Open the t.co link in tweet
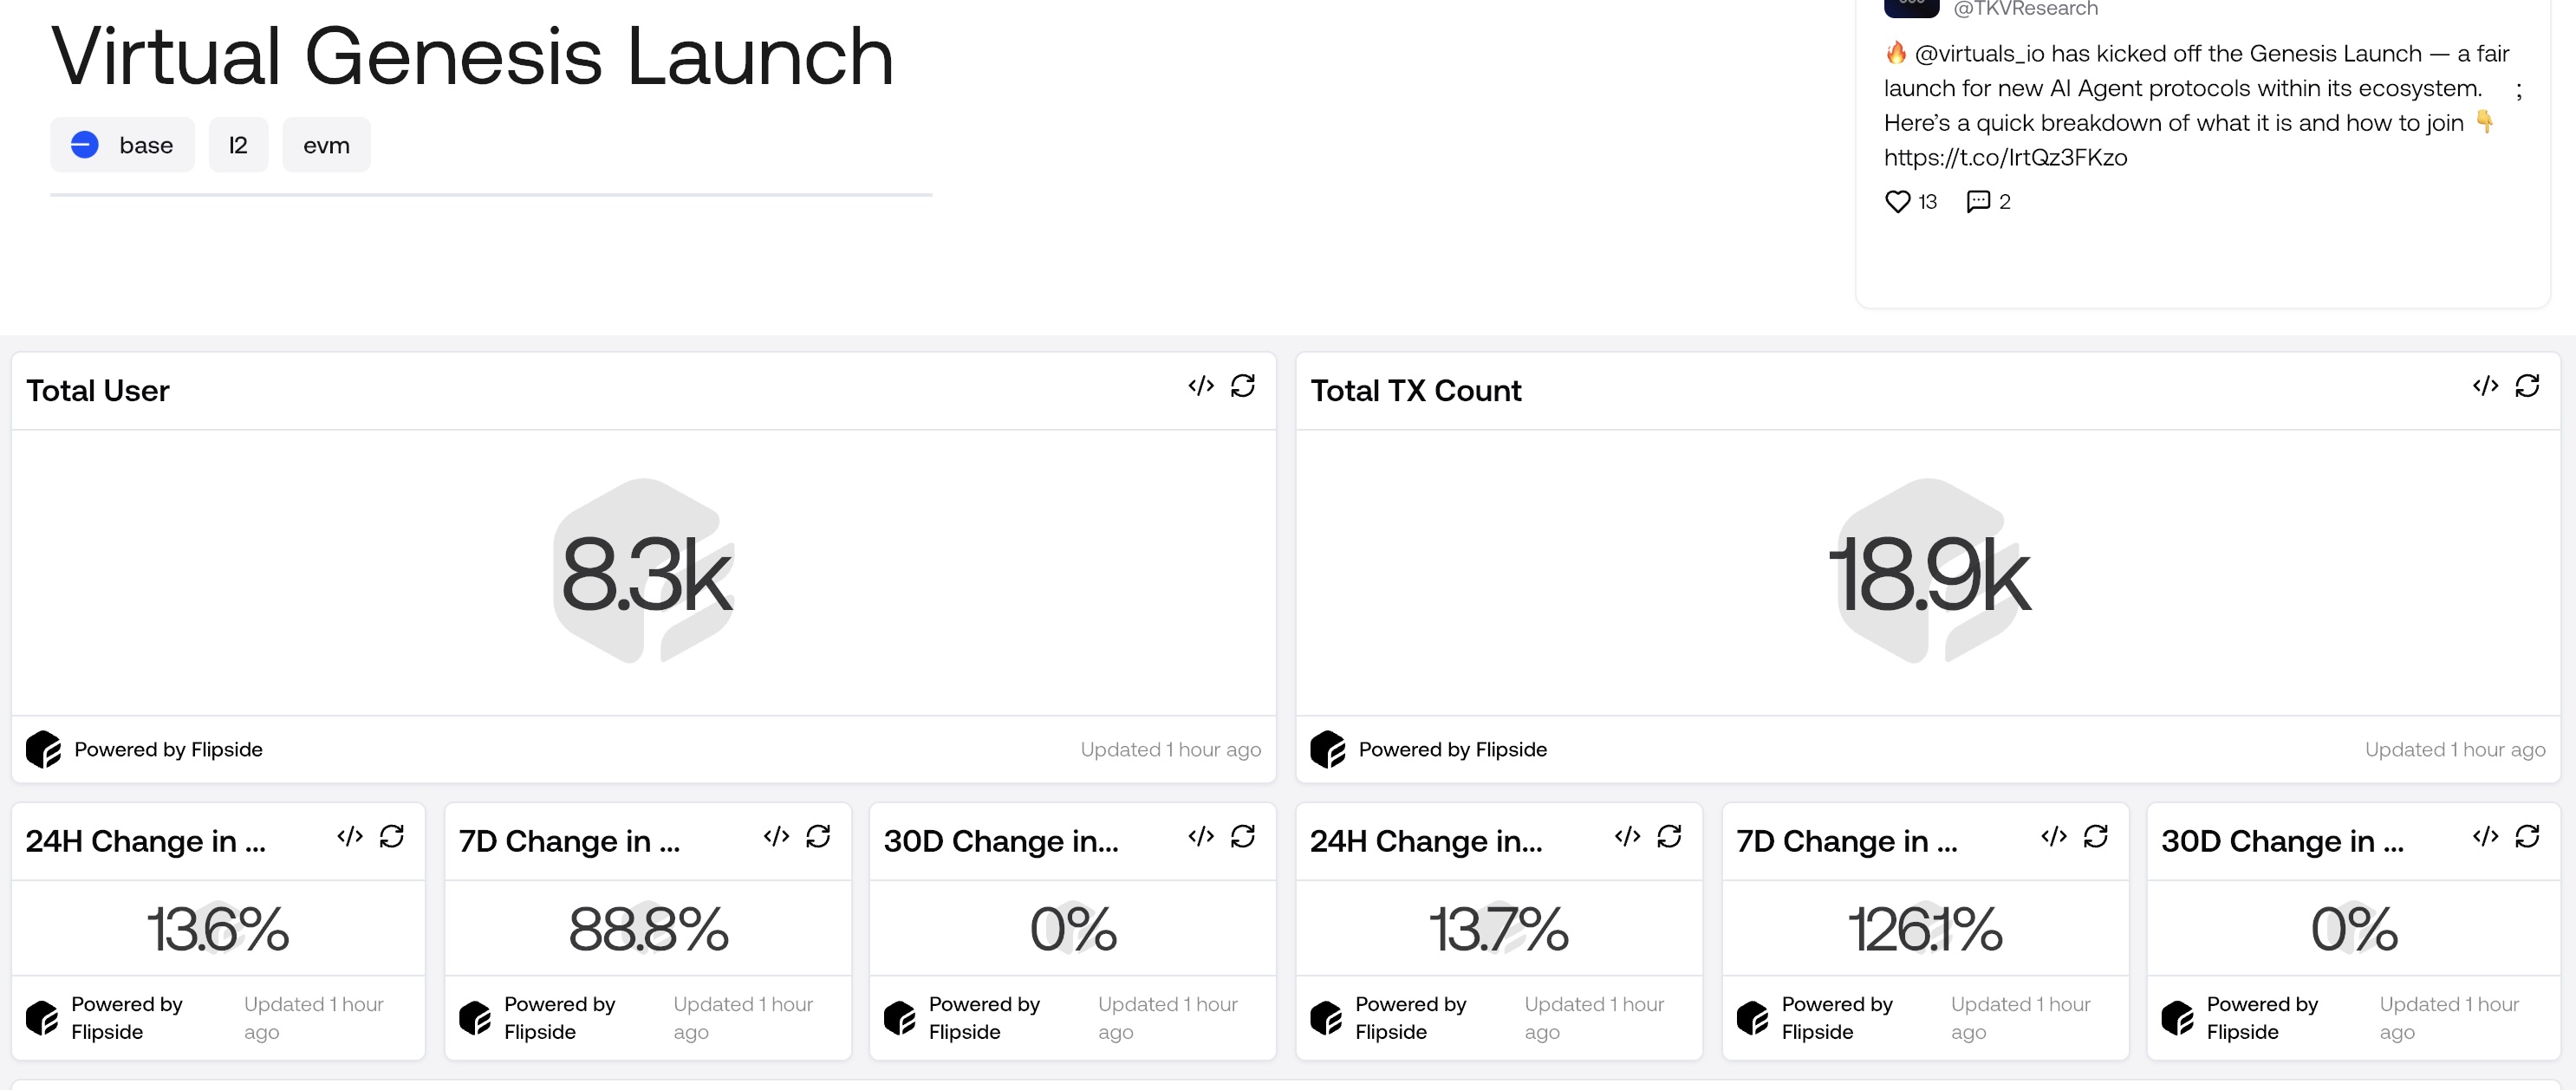Screen dimensions: 2576x1090 2005,157
